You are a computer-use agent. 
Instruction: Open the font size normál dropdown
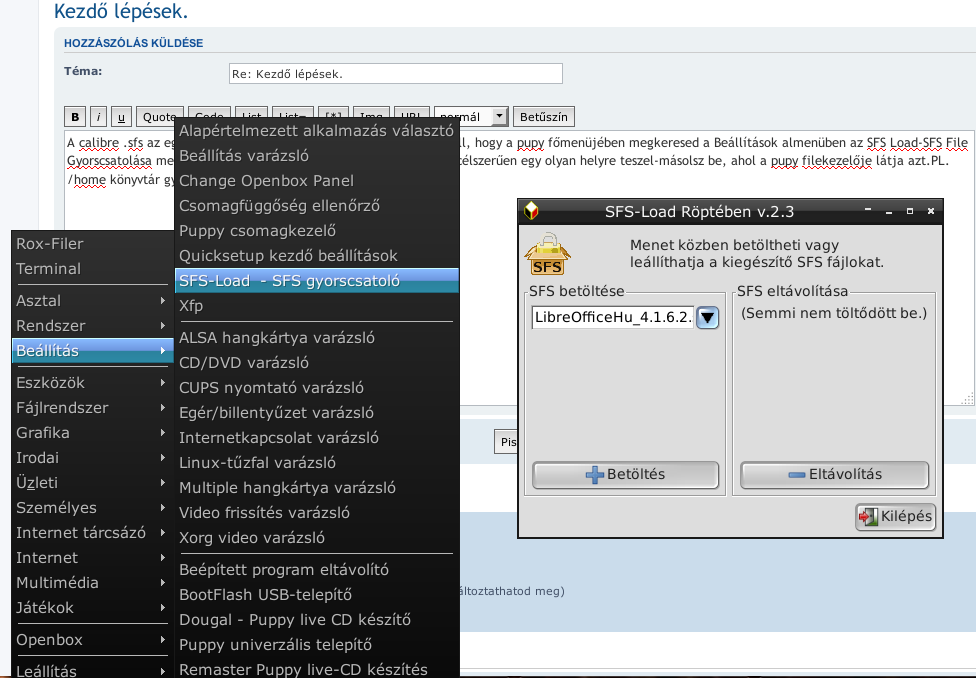point(472,116)
